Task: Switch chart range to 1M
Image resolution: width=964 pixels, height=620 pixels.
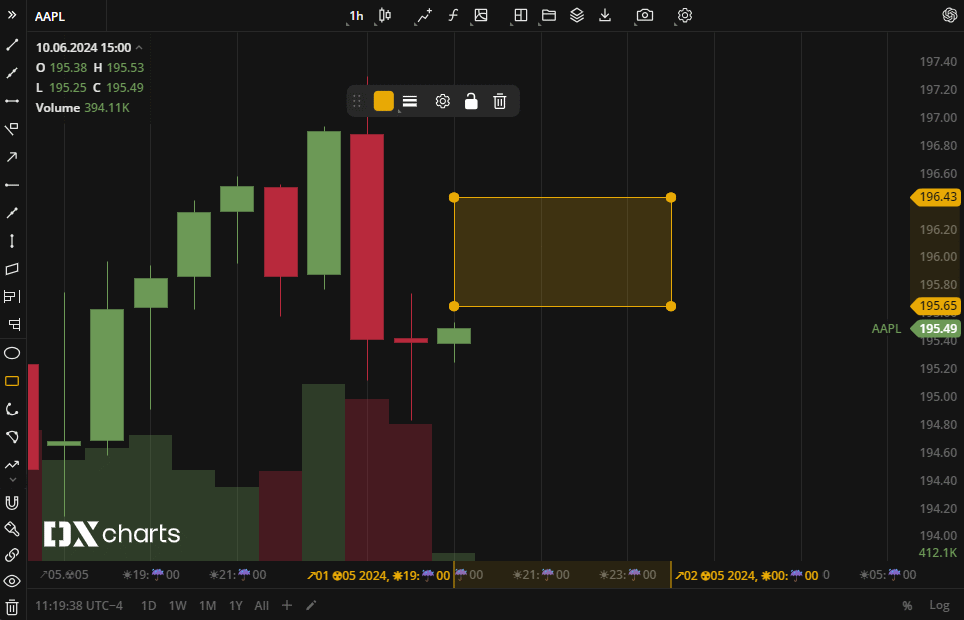Action: 207,606
